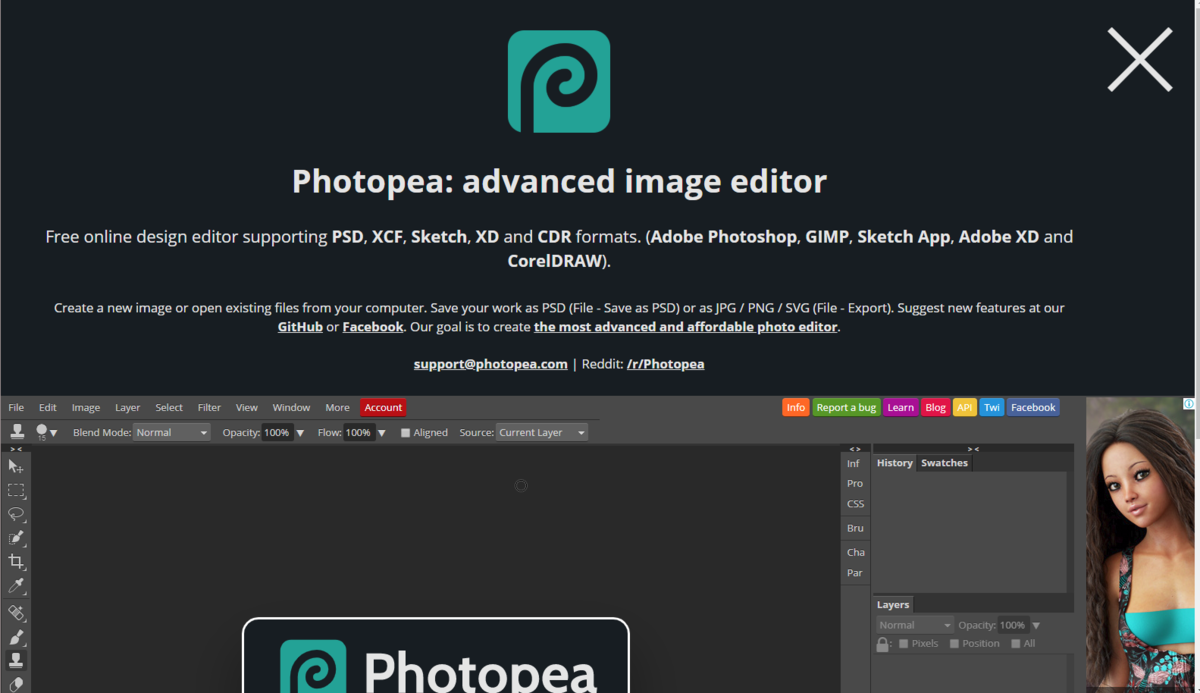Select the Move tool
The width and height of the screenshot is (1200, 693).
(16, 467)
